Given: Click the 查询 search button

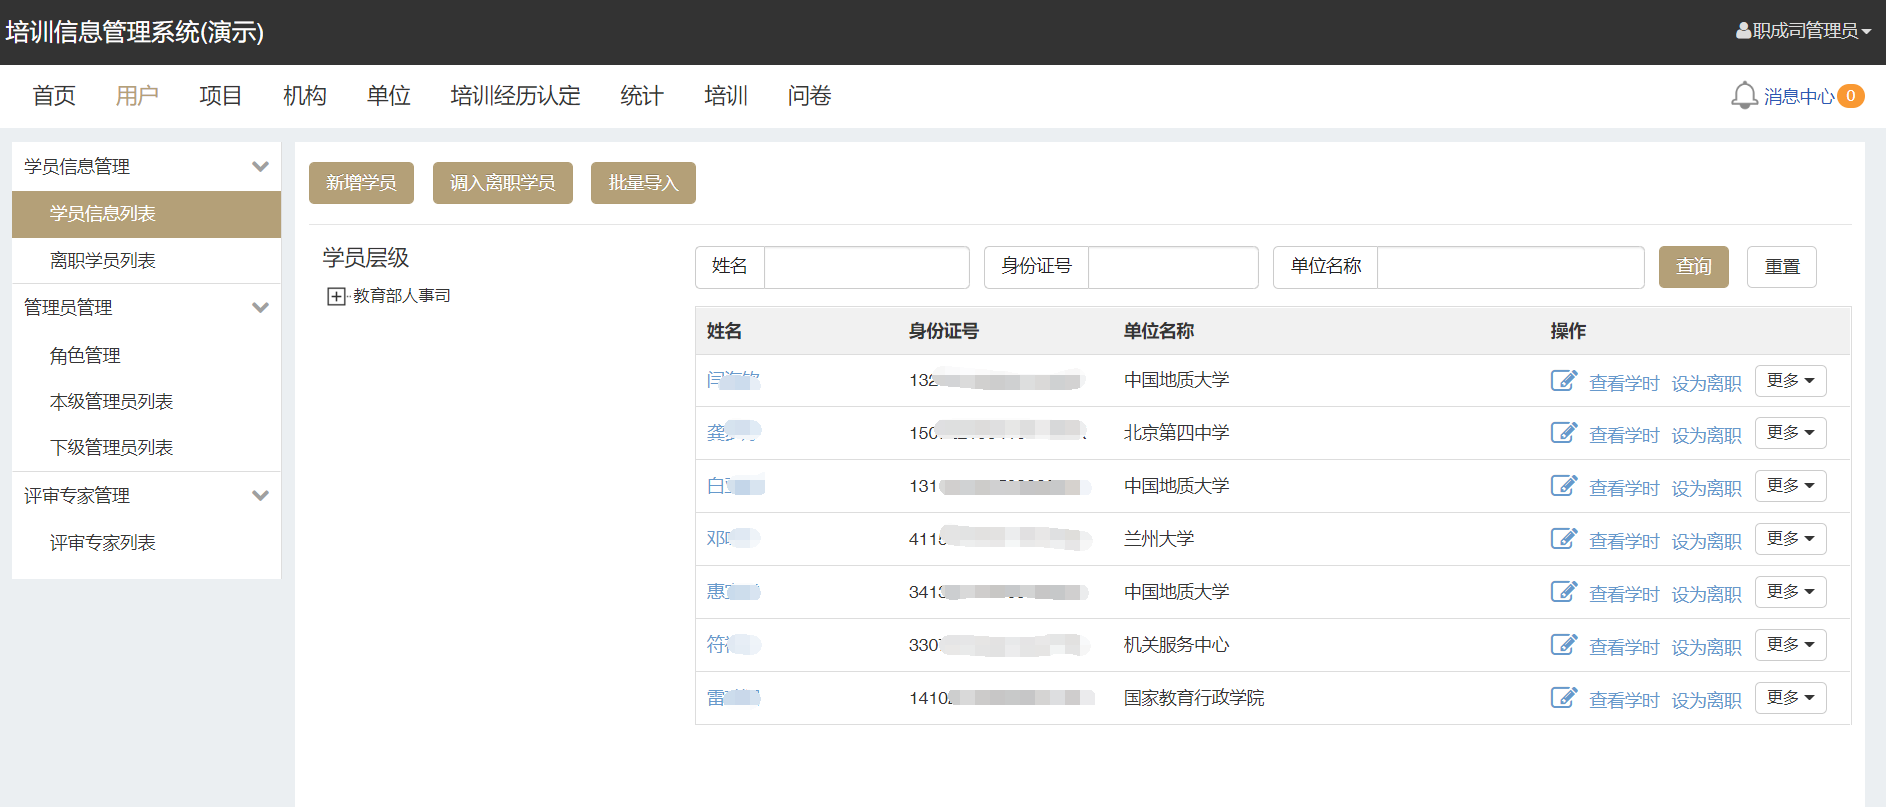Looking at the screenshot, I should [1694, 267].
